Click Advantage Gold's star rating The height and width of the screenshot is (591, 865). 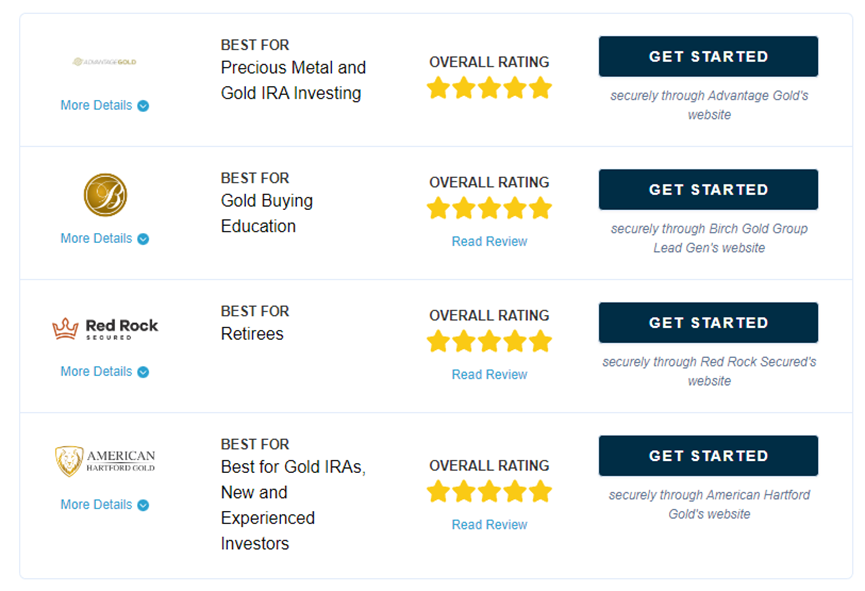[x=489, y=88]
